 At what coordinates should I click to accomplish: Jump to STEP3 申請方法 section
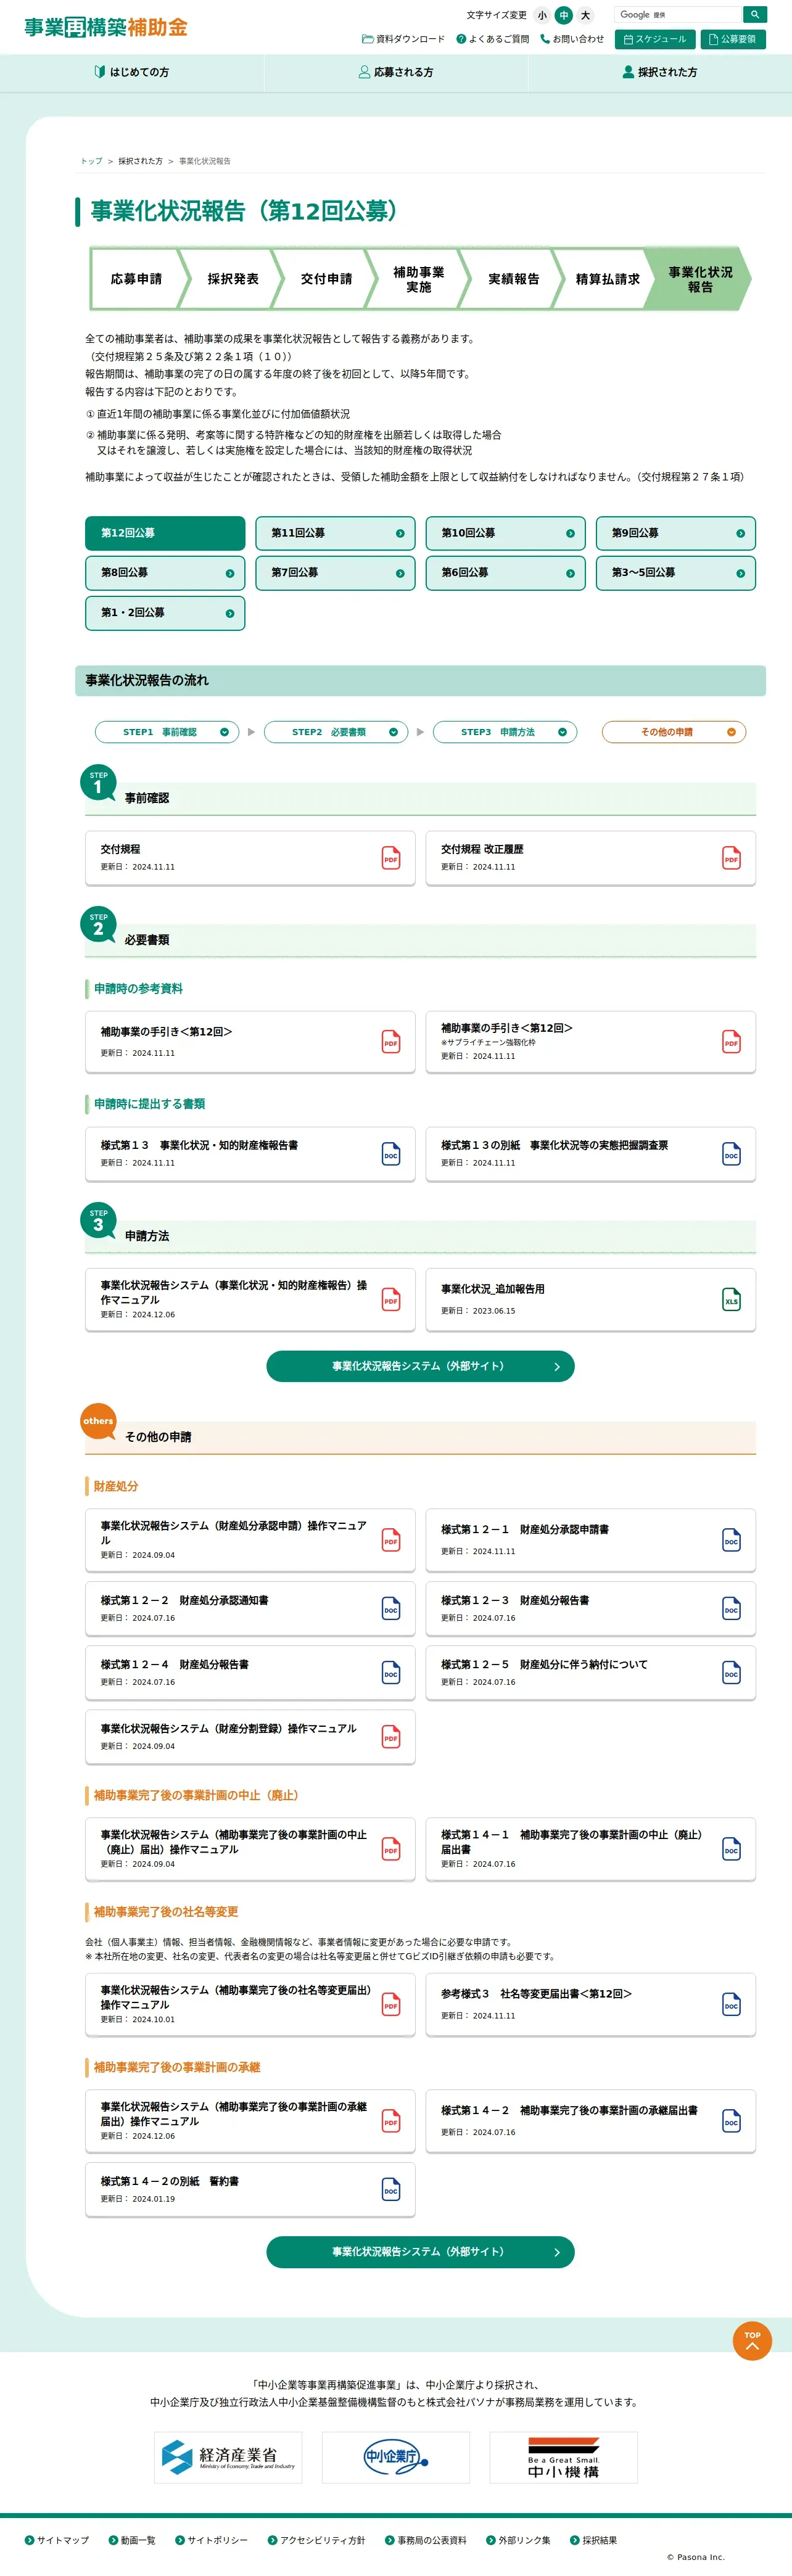click(505, 732)
